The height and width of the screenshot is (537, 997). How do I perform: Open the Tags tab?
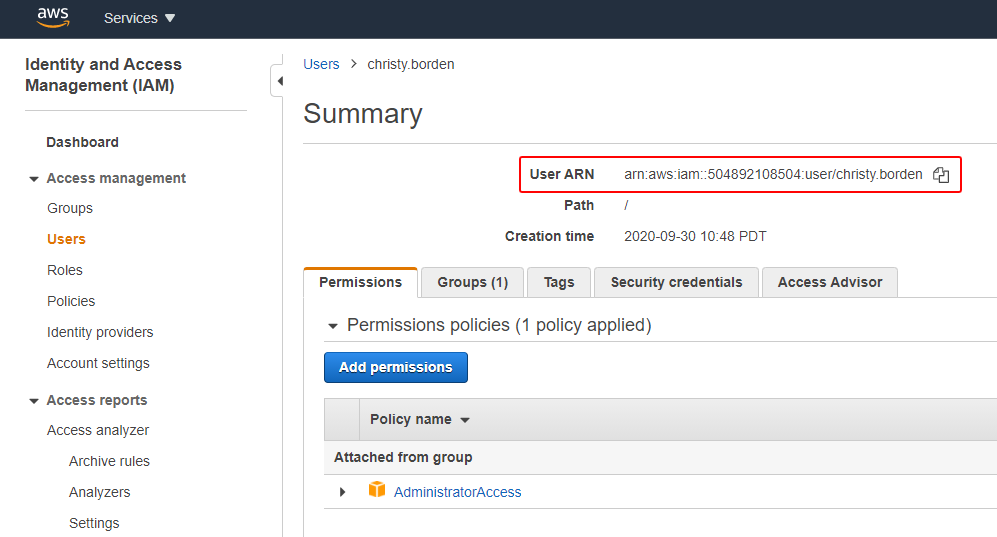pyautogui.click(x=559, y=282)
